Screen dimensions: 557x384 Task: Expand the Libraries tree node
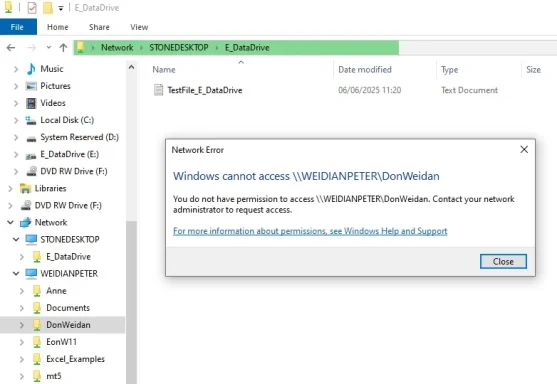pos(10,189)
